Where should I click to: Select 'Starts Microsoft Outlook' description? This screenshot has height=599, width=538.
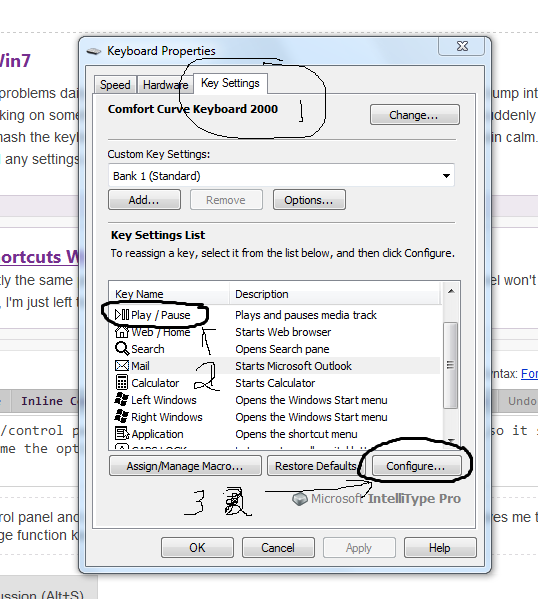pyautogui.click(x=293, y=366)
